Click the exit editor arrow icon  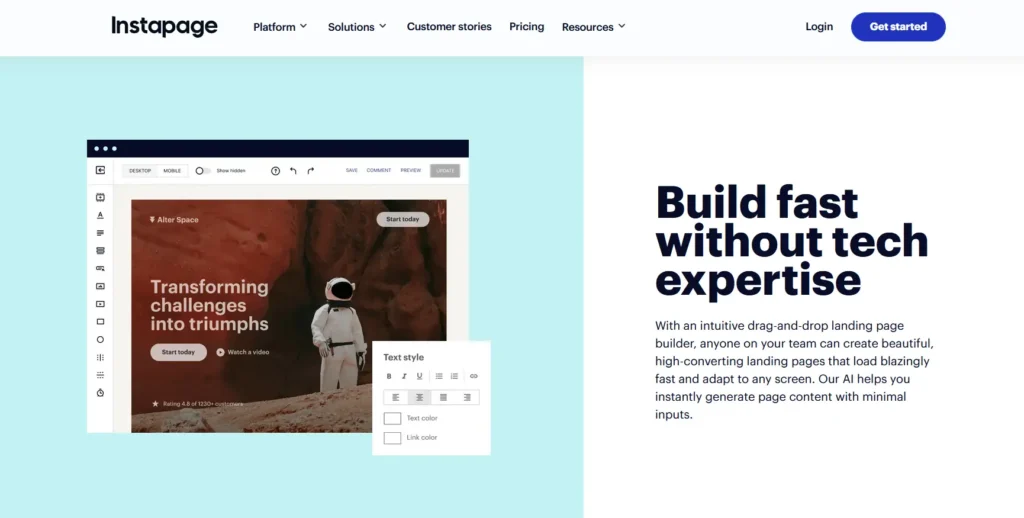pos(100,171)
